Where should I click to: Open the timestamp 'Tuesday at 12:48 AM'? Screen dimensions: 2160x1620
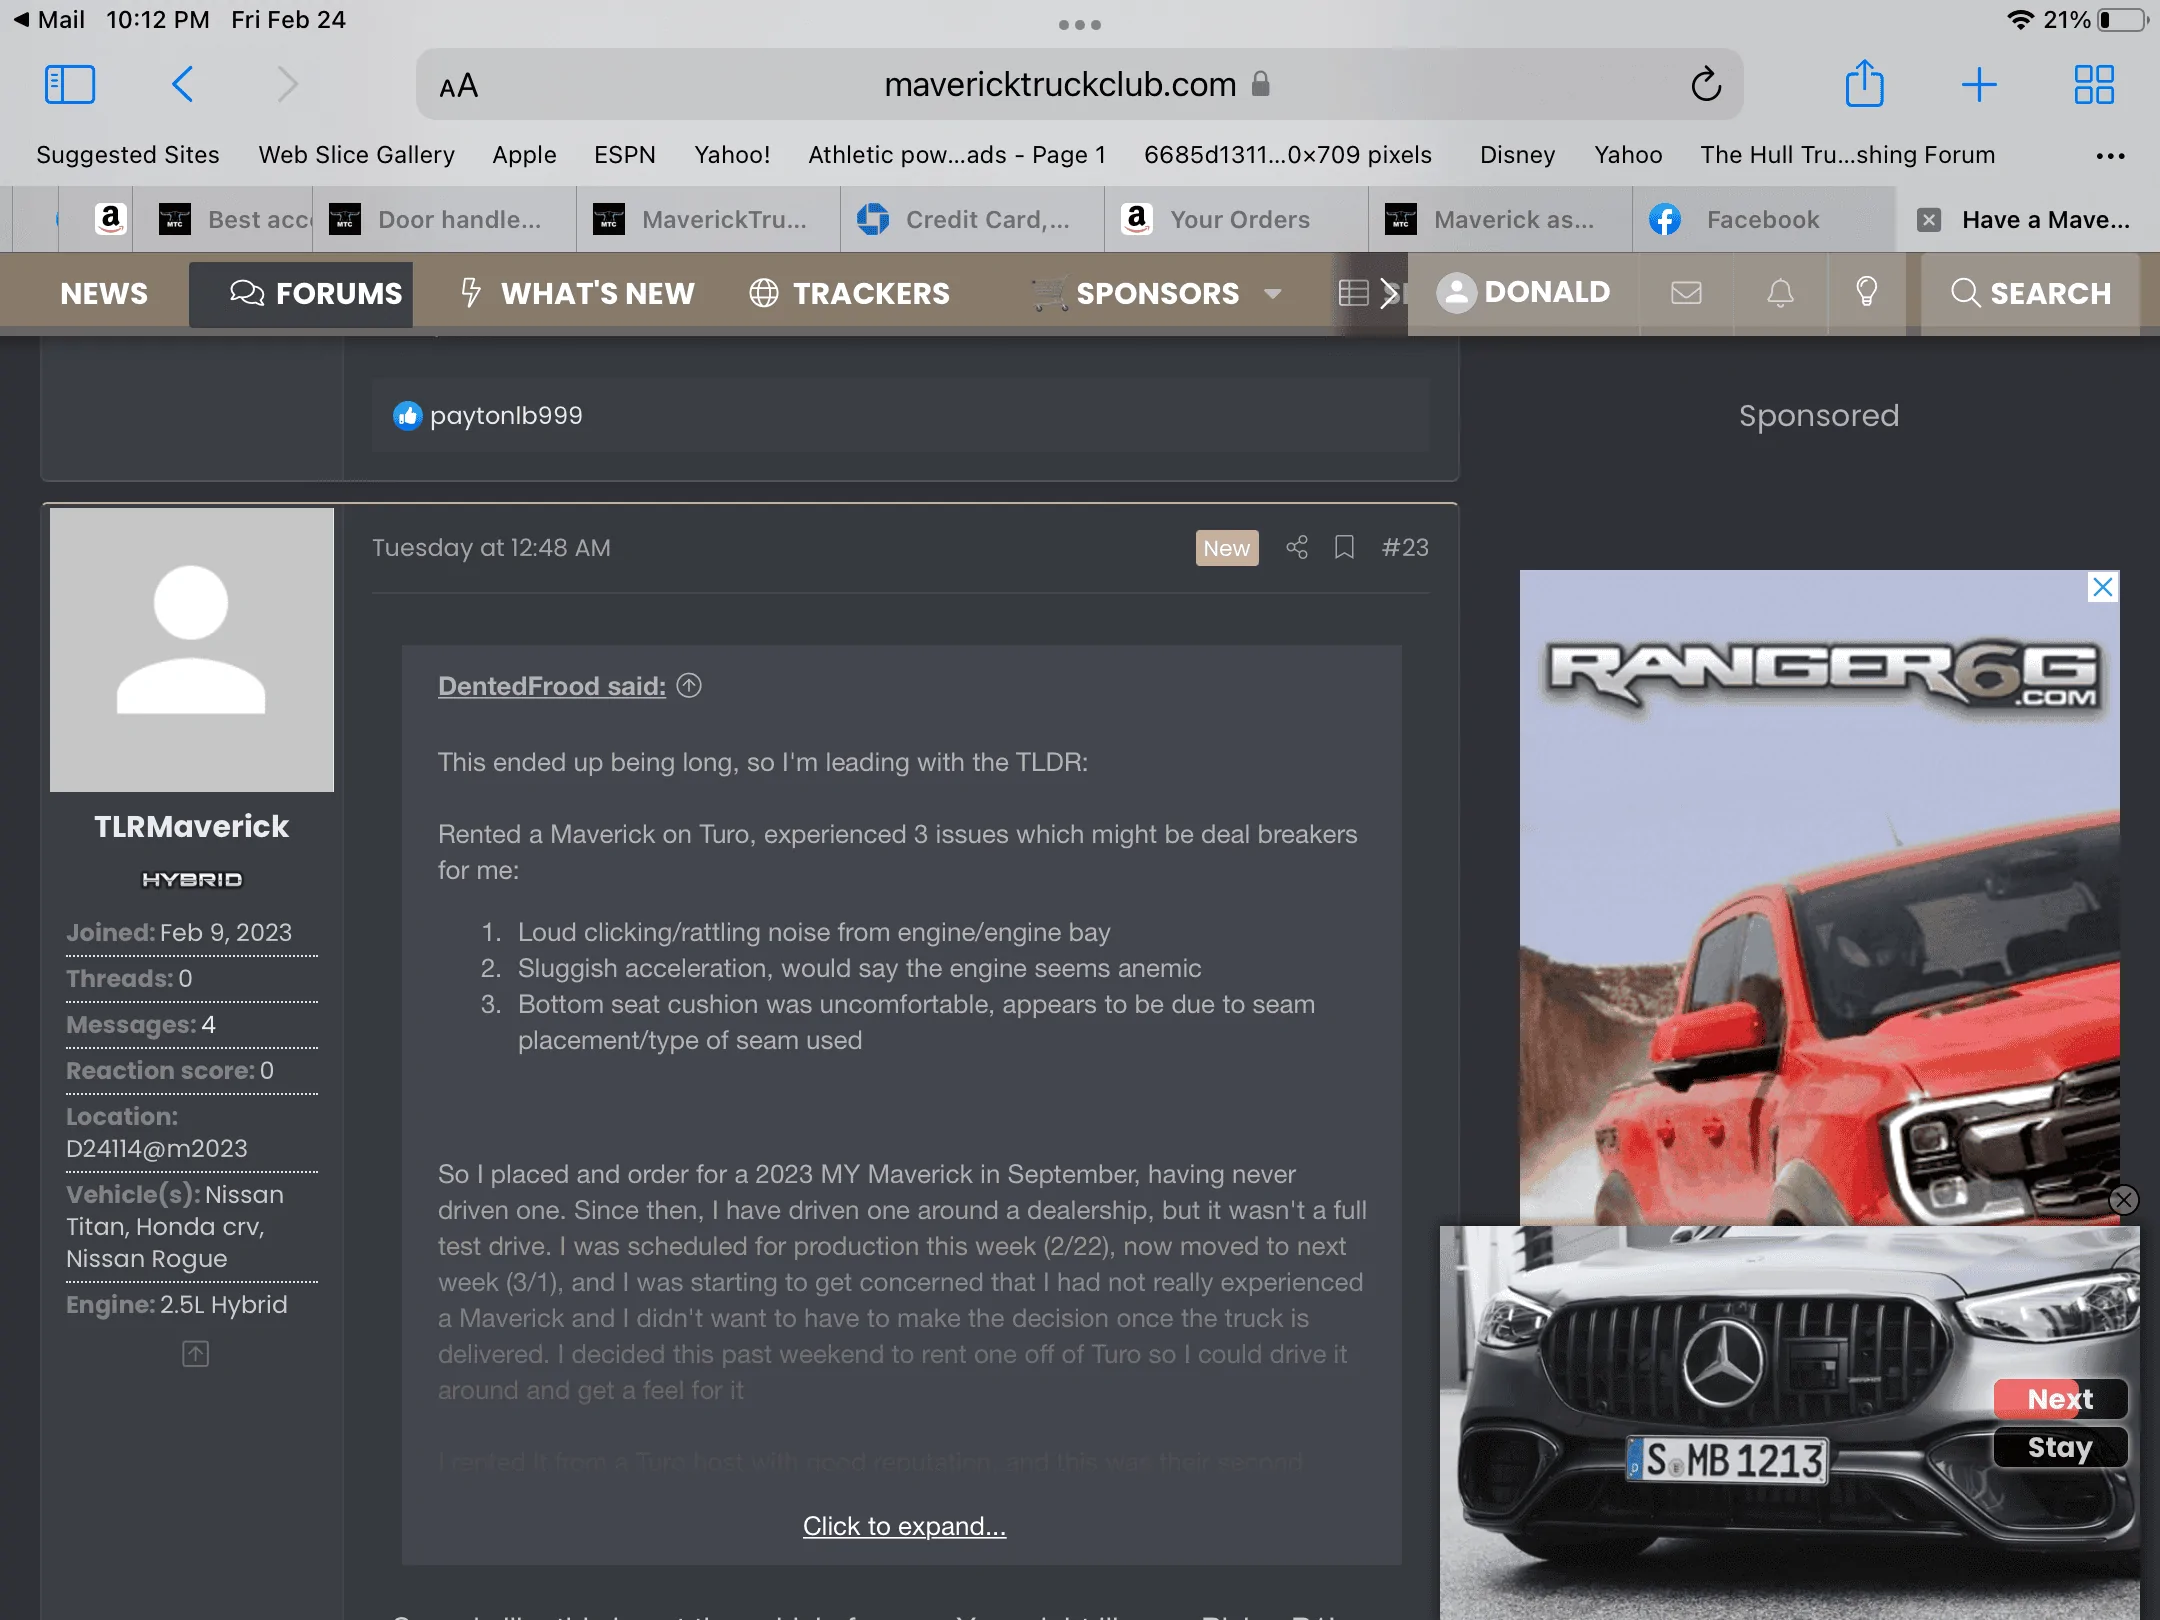pos(491,548)
